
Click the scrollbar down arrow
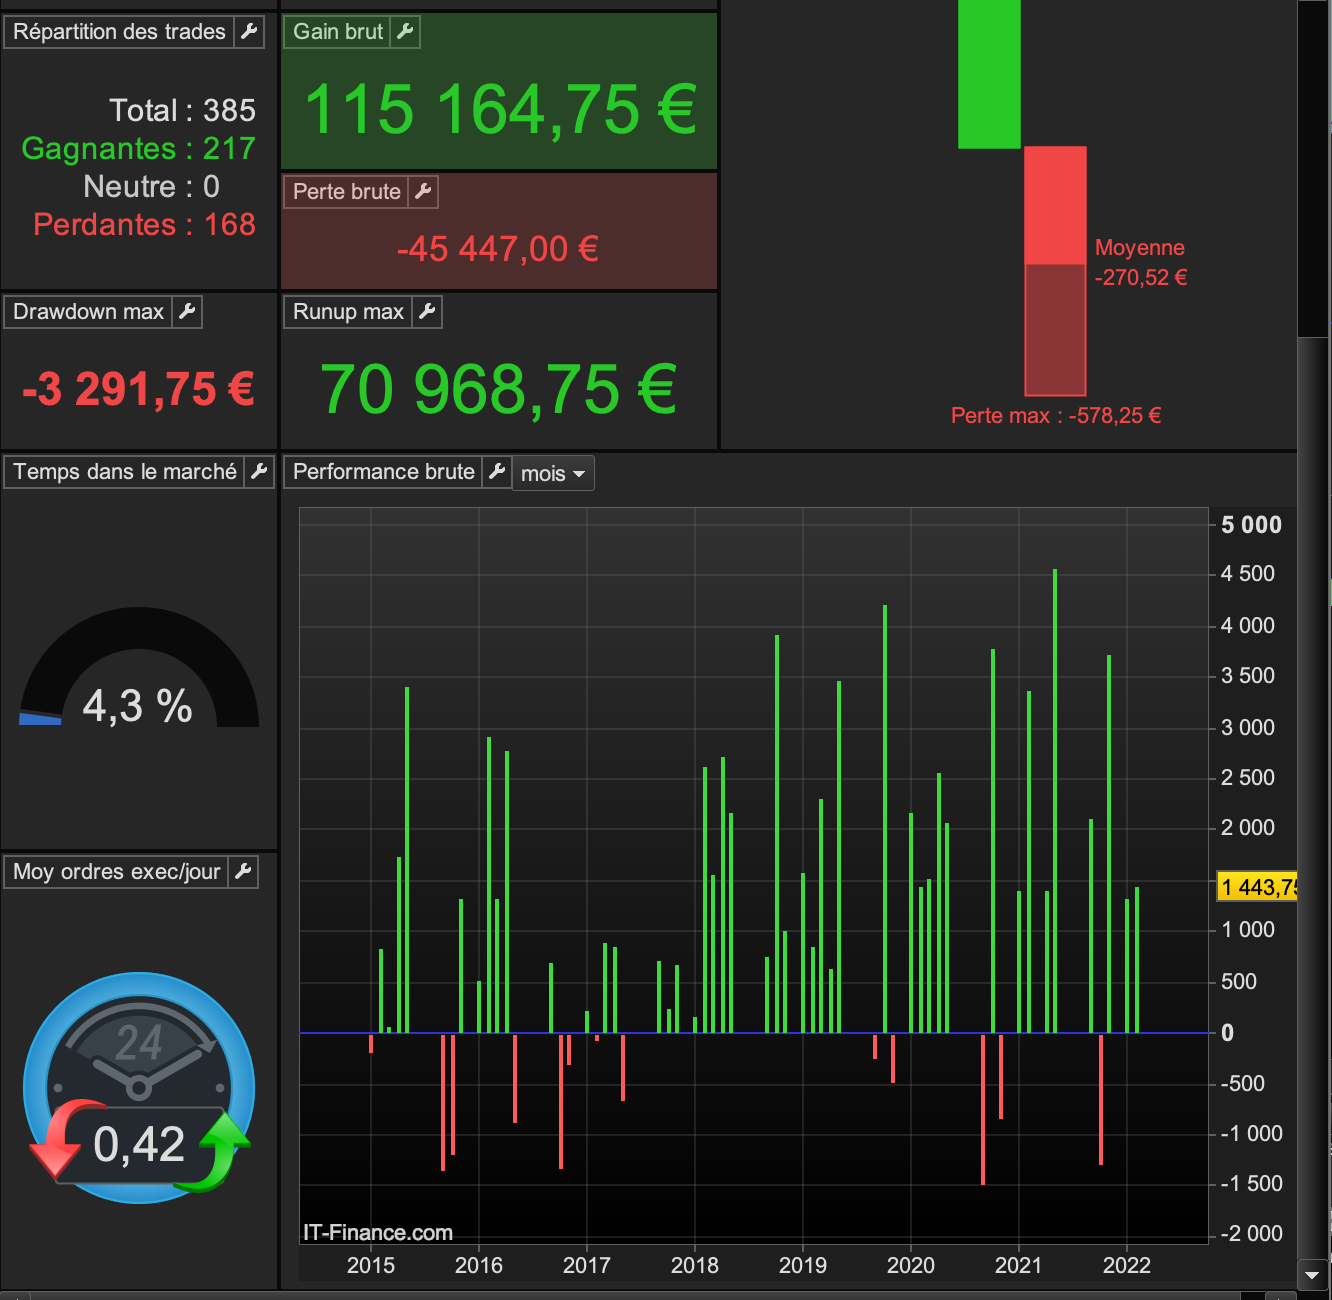tap(1313, 1275)
